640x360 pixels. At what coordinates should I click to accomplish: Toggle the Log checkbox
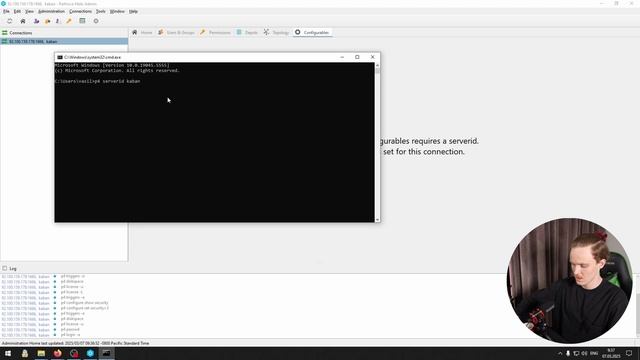[5, 268]
